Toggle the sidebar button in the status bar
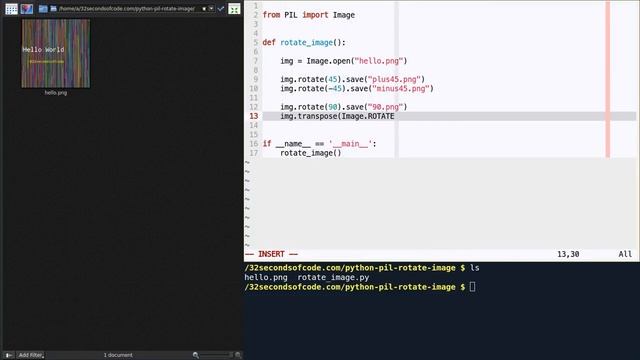The image size is (640, 360). click(x=9, y=355)
